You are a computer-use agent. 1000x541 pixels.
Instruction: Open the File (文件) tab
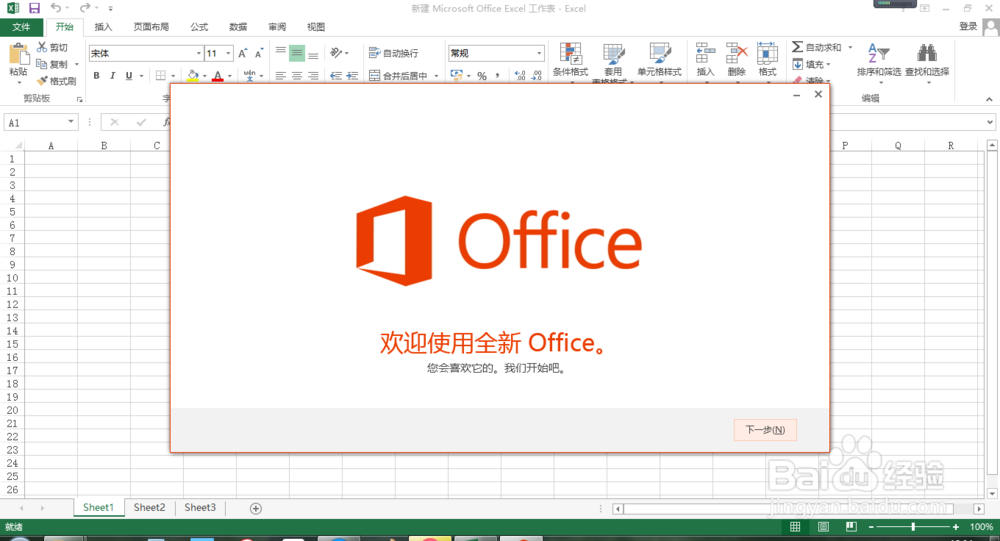pyautogui.click(x=21, y=27)
